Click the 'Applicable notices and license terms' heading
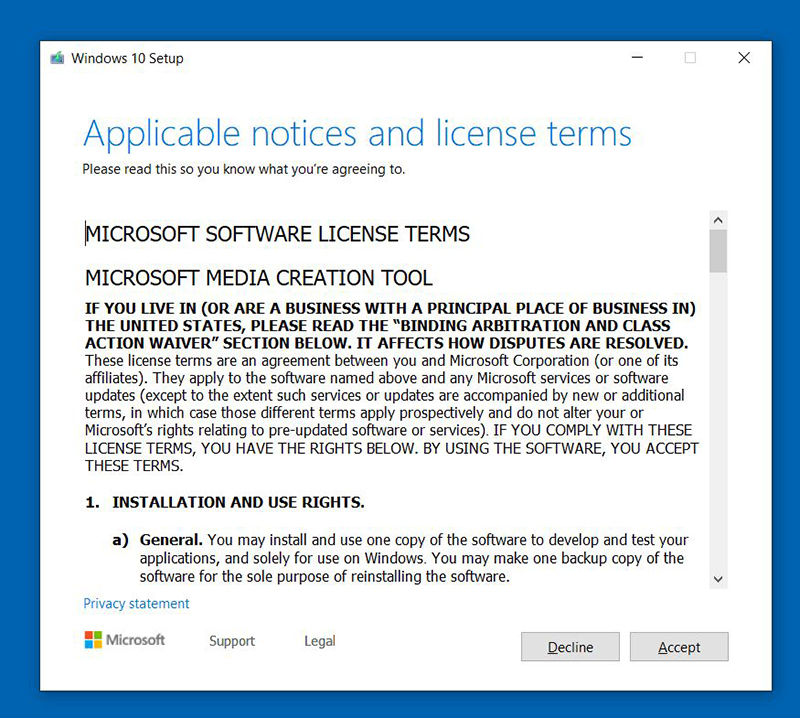 [x=357, y=134]
